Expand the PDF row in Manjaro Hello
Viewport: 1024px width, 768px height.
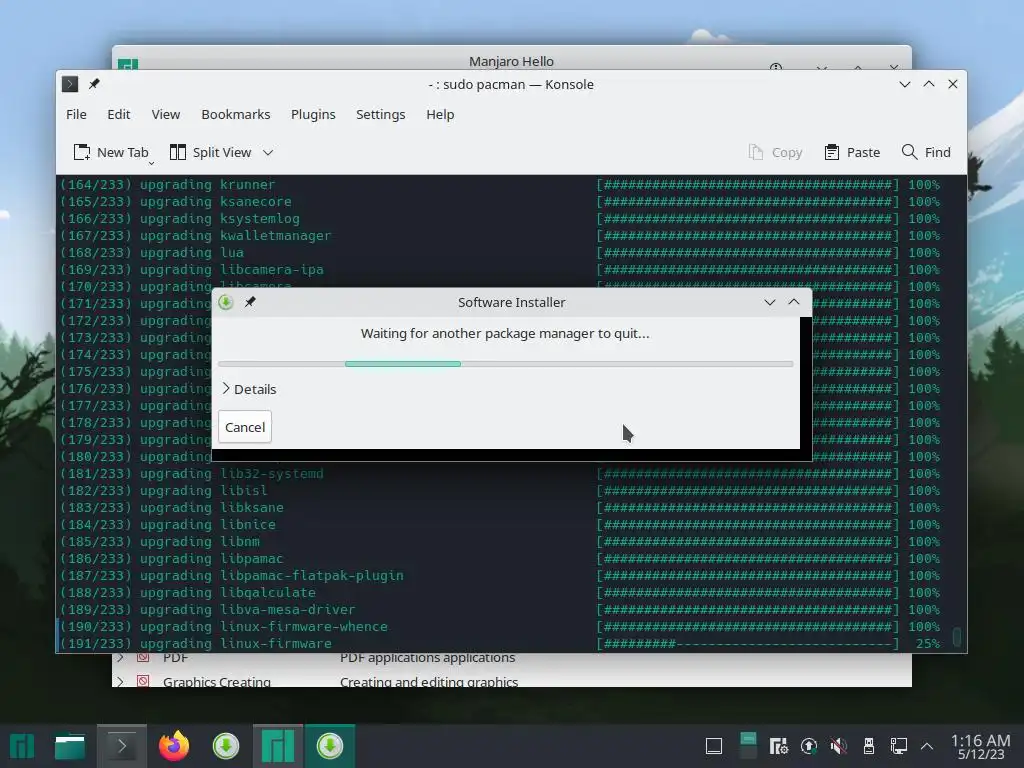(x=120, y=657)
